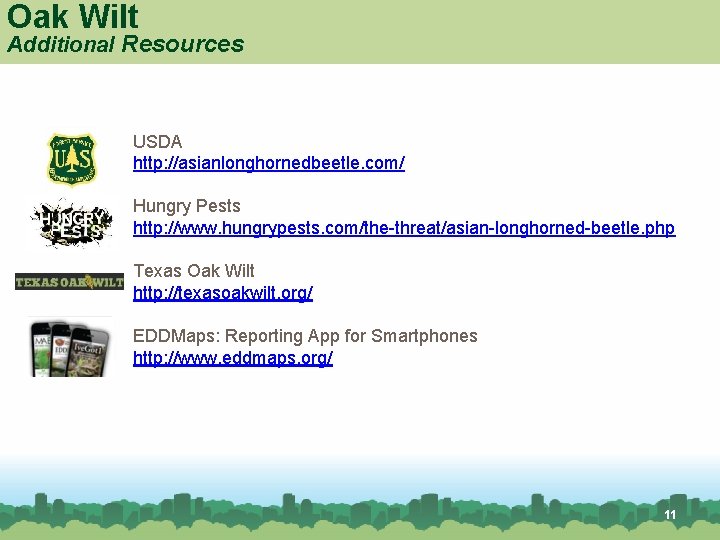Screen dimensions: 720x540
Task: Click the 'Additional Resources' subtitle
Action: [125, 45]
